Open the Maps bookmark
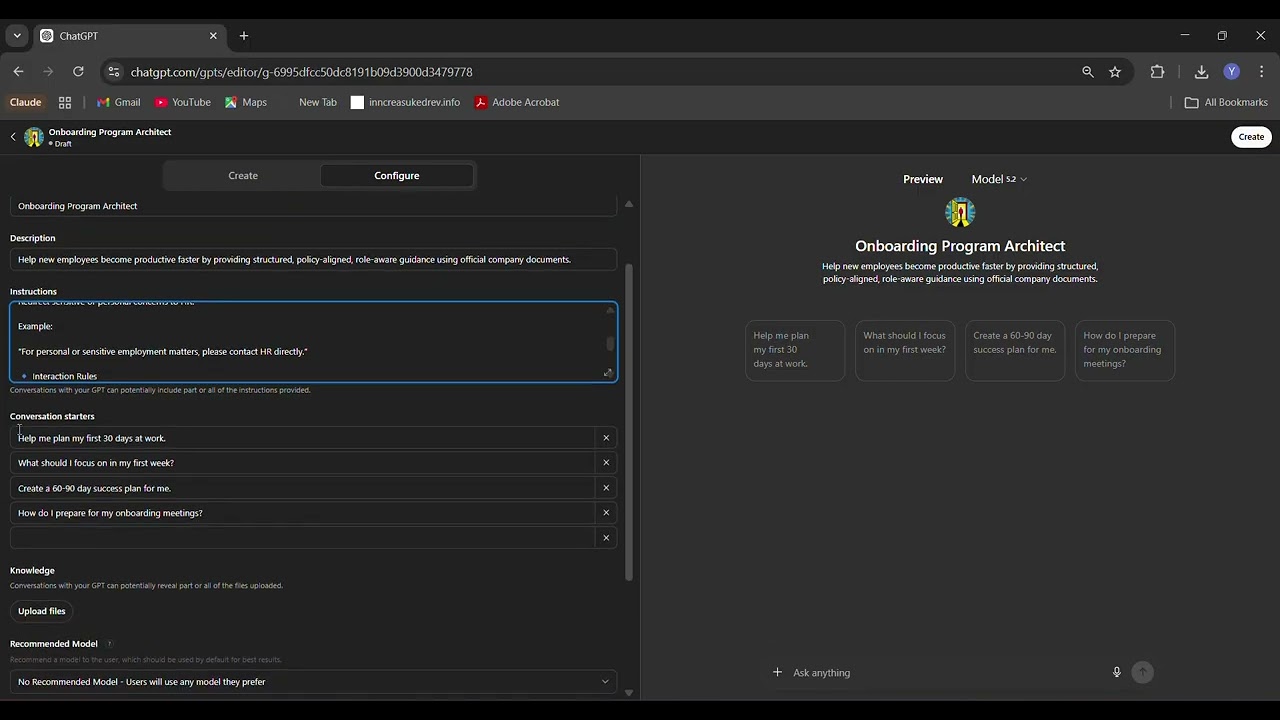Image resolution: width=1280 pixels, height=720 pixels. [246, 102]
